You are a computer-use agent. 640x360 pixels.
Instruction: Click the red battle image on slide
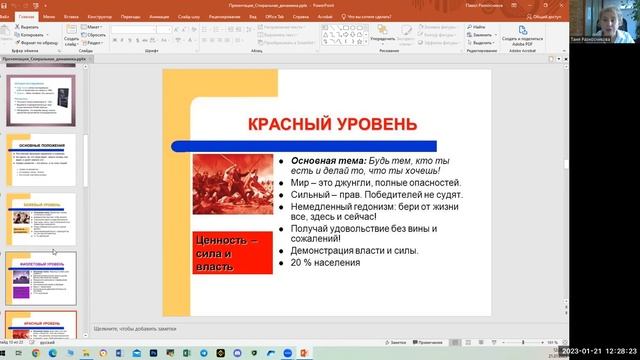[x=233, y=184]
